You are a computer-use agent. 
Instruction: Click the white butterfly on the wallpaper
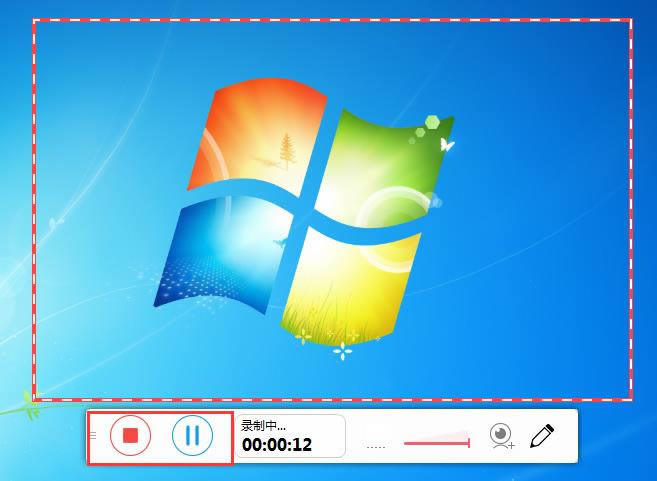447,145
